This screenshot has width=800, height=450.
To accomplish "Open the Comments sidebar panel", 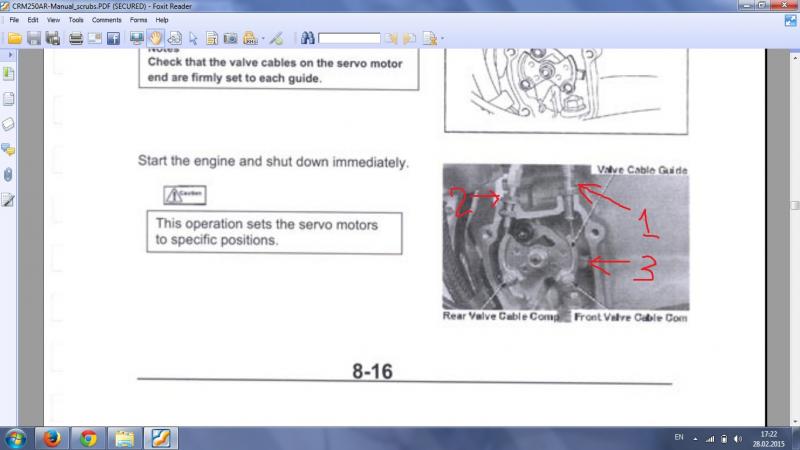I will [9, 149].
